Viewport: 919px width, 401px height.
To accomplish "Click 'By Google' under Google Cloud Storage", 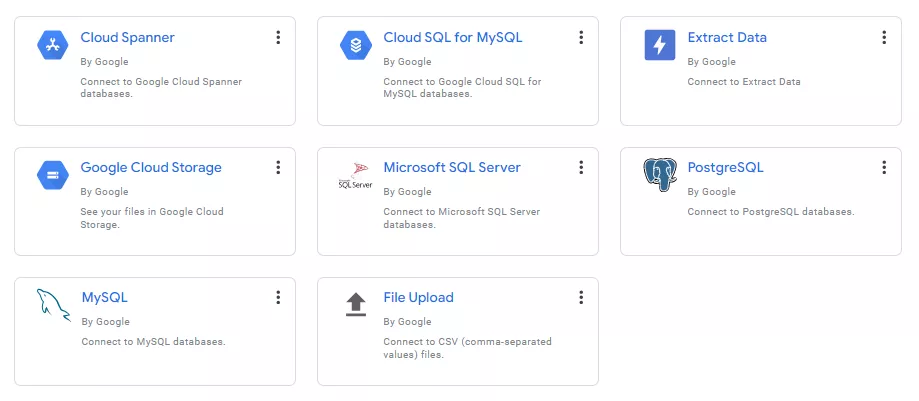I will 104,192.
